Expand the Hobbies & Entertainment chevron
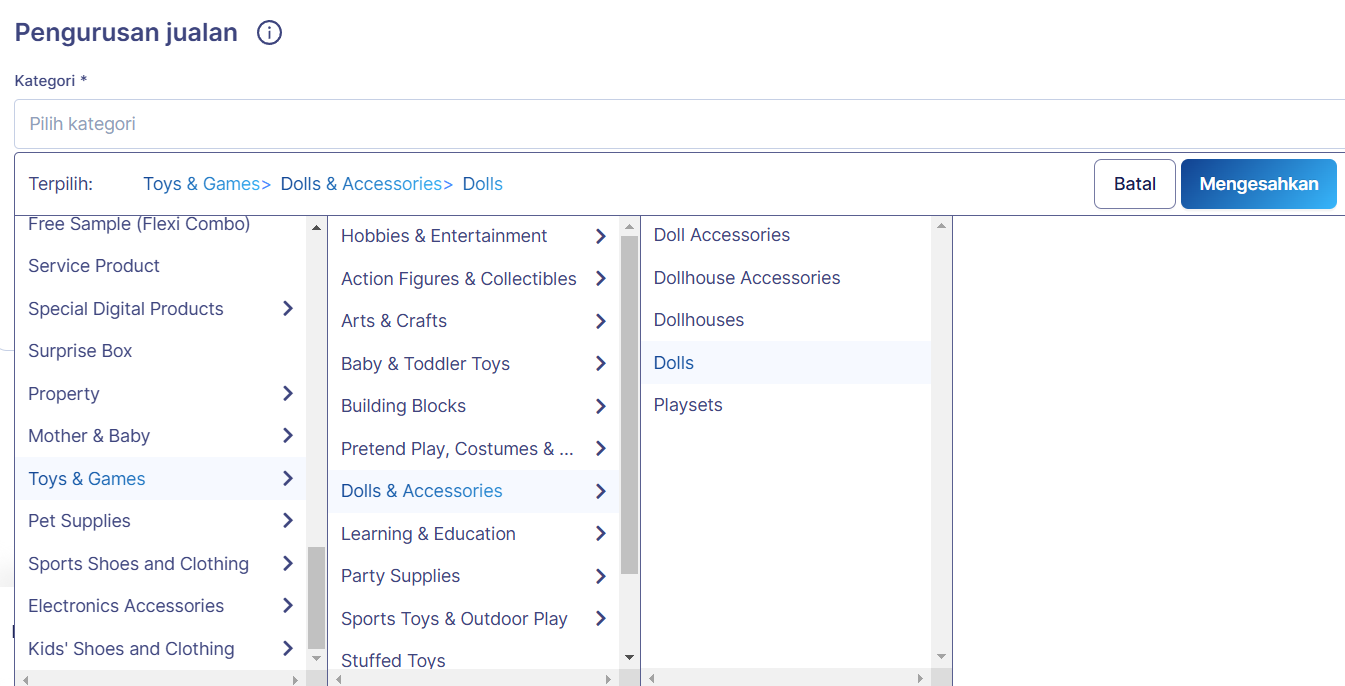Image resolution: width=1345 pixels, height=686 pixels. [x=601, y=236]
